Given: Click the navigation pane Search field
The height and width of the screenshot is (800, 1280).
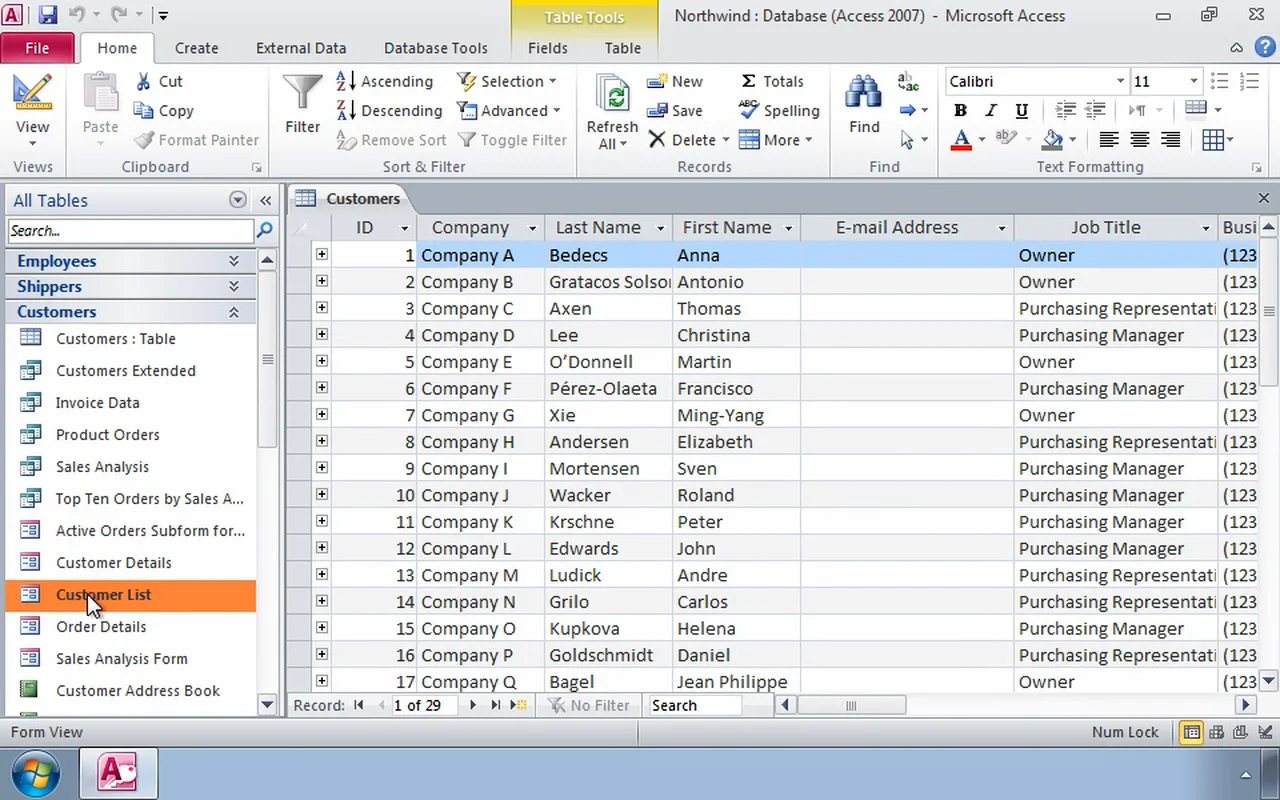Looking at the screenshot, I should click(130, 231).
